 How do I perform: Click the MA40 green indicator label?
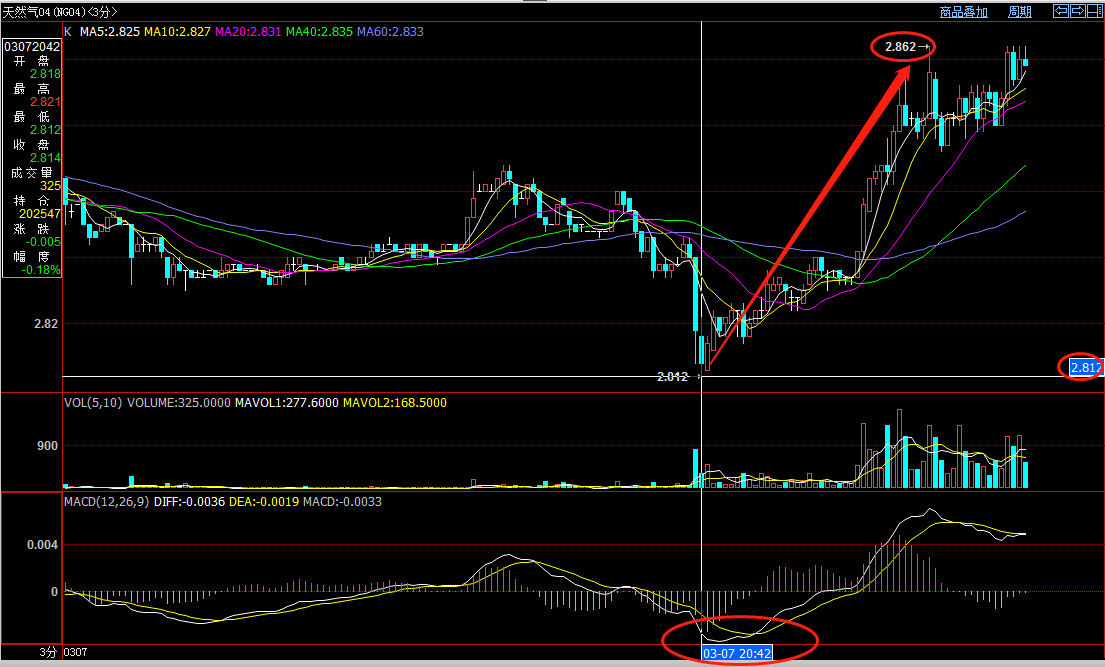[x=319, y=32]
